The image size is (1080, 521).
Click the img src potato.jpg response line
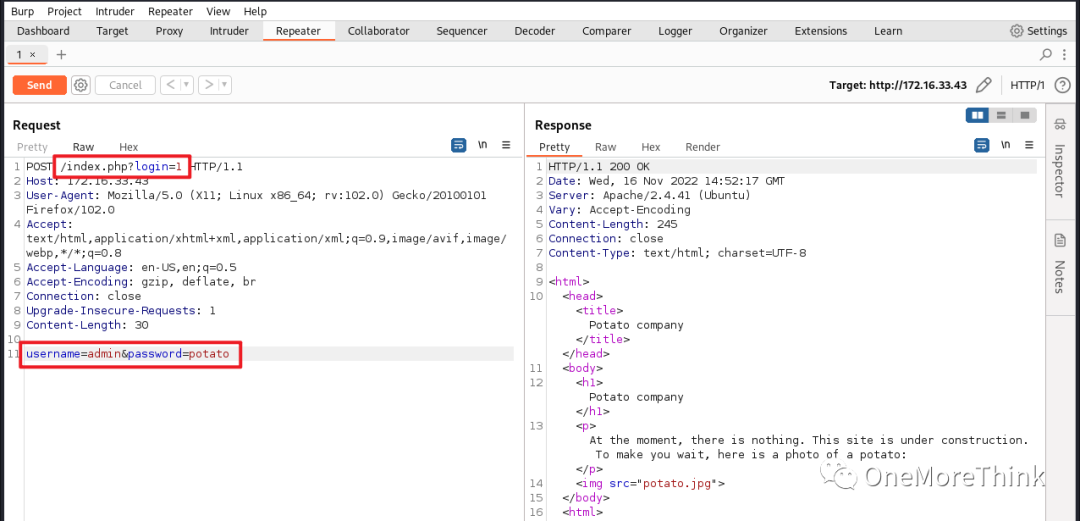[x=650, y=483]
